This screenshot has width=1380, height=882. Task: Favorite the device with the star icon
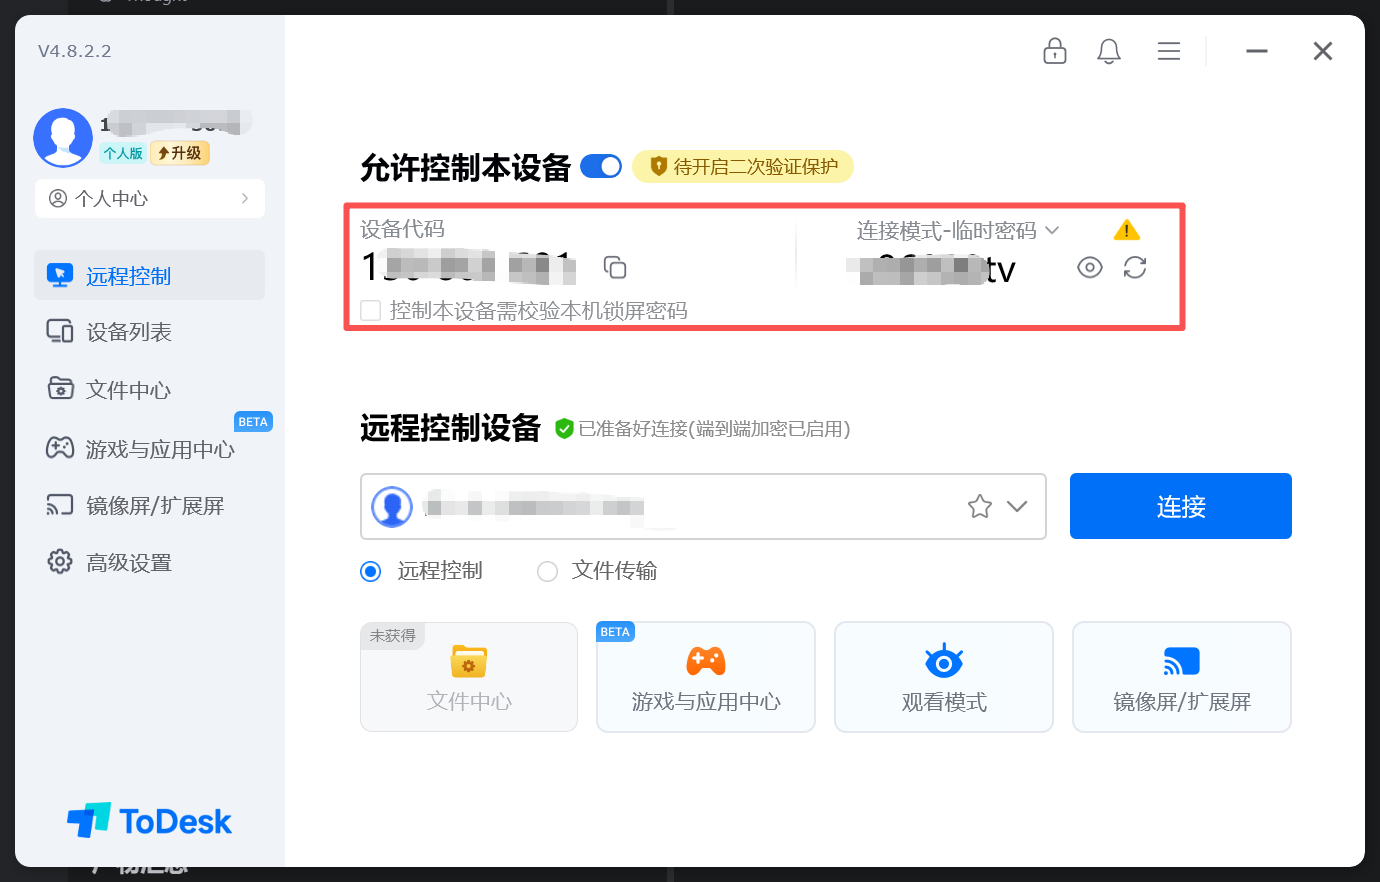tap(979, 506)
